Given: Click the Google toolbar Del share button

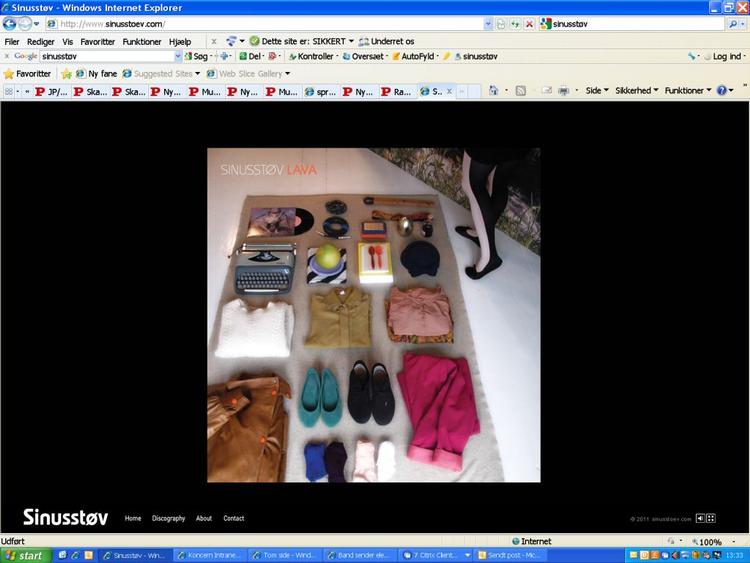Looking at the screenshot, I should (x=251, y=56).
